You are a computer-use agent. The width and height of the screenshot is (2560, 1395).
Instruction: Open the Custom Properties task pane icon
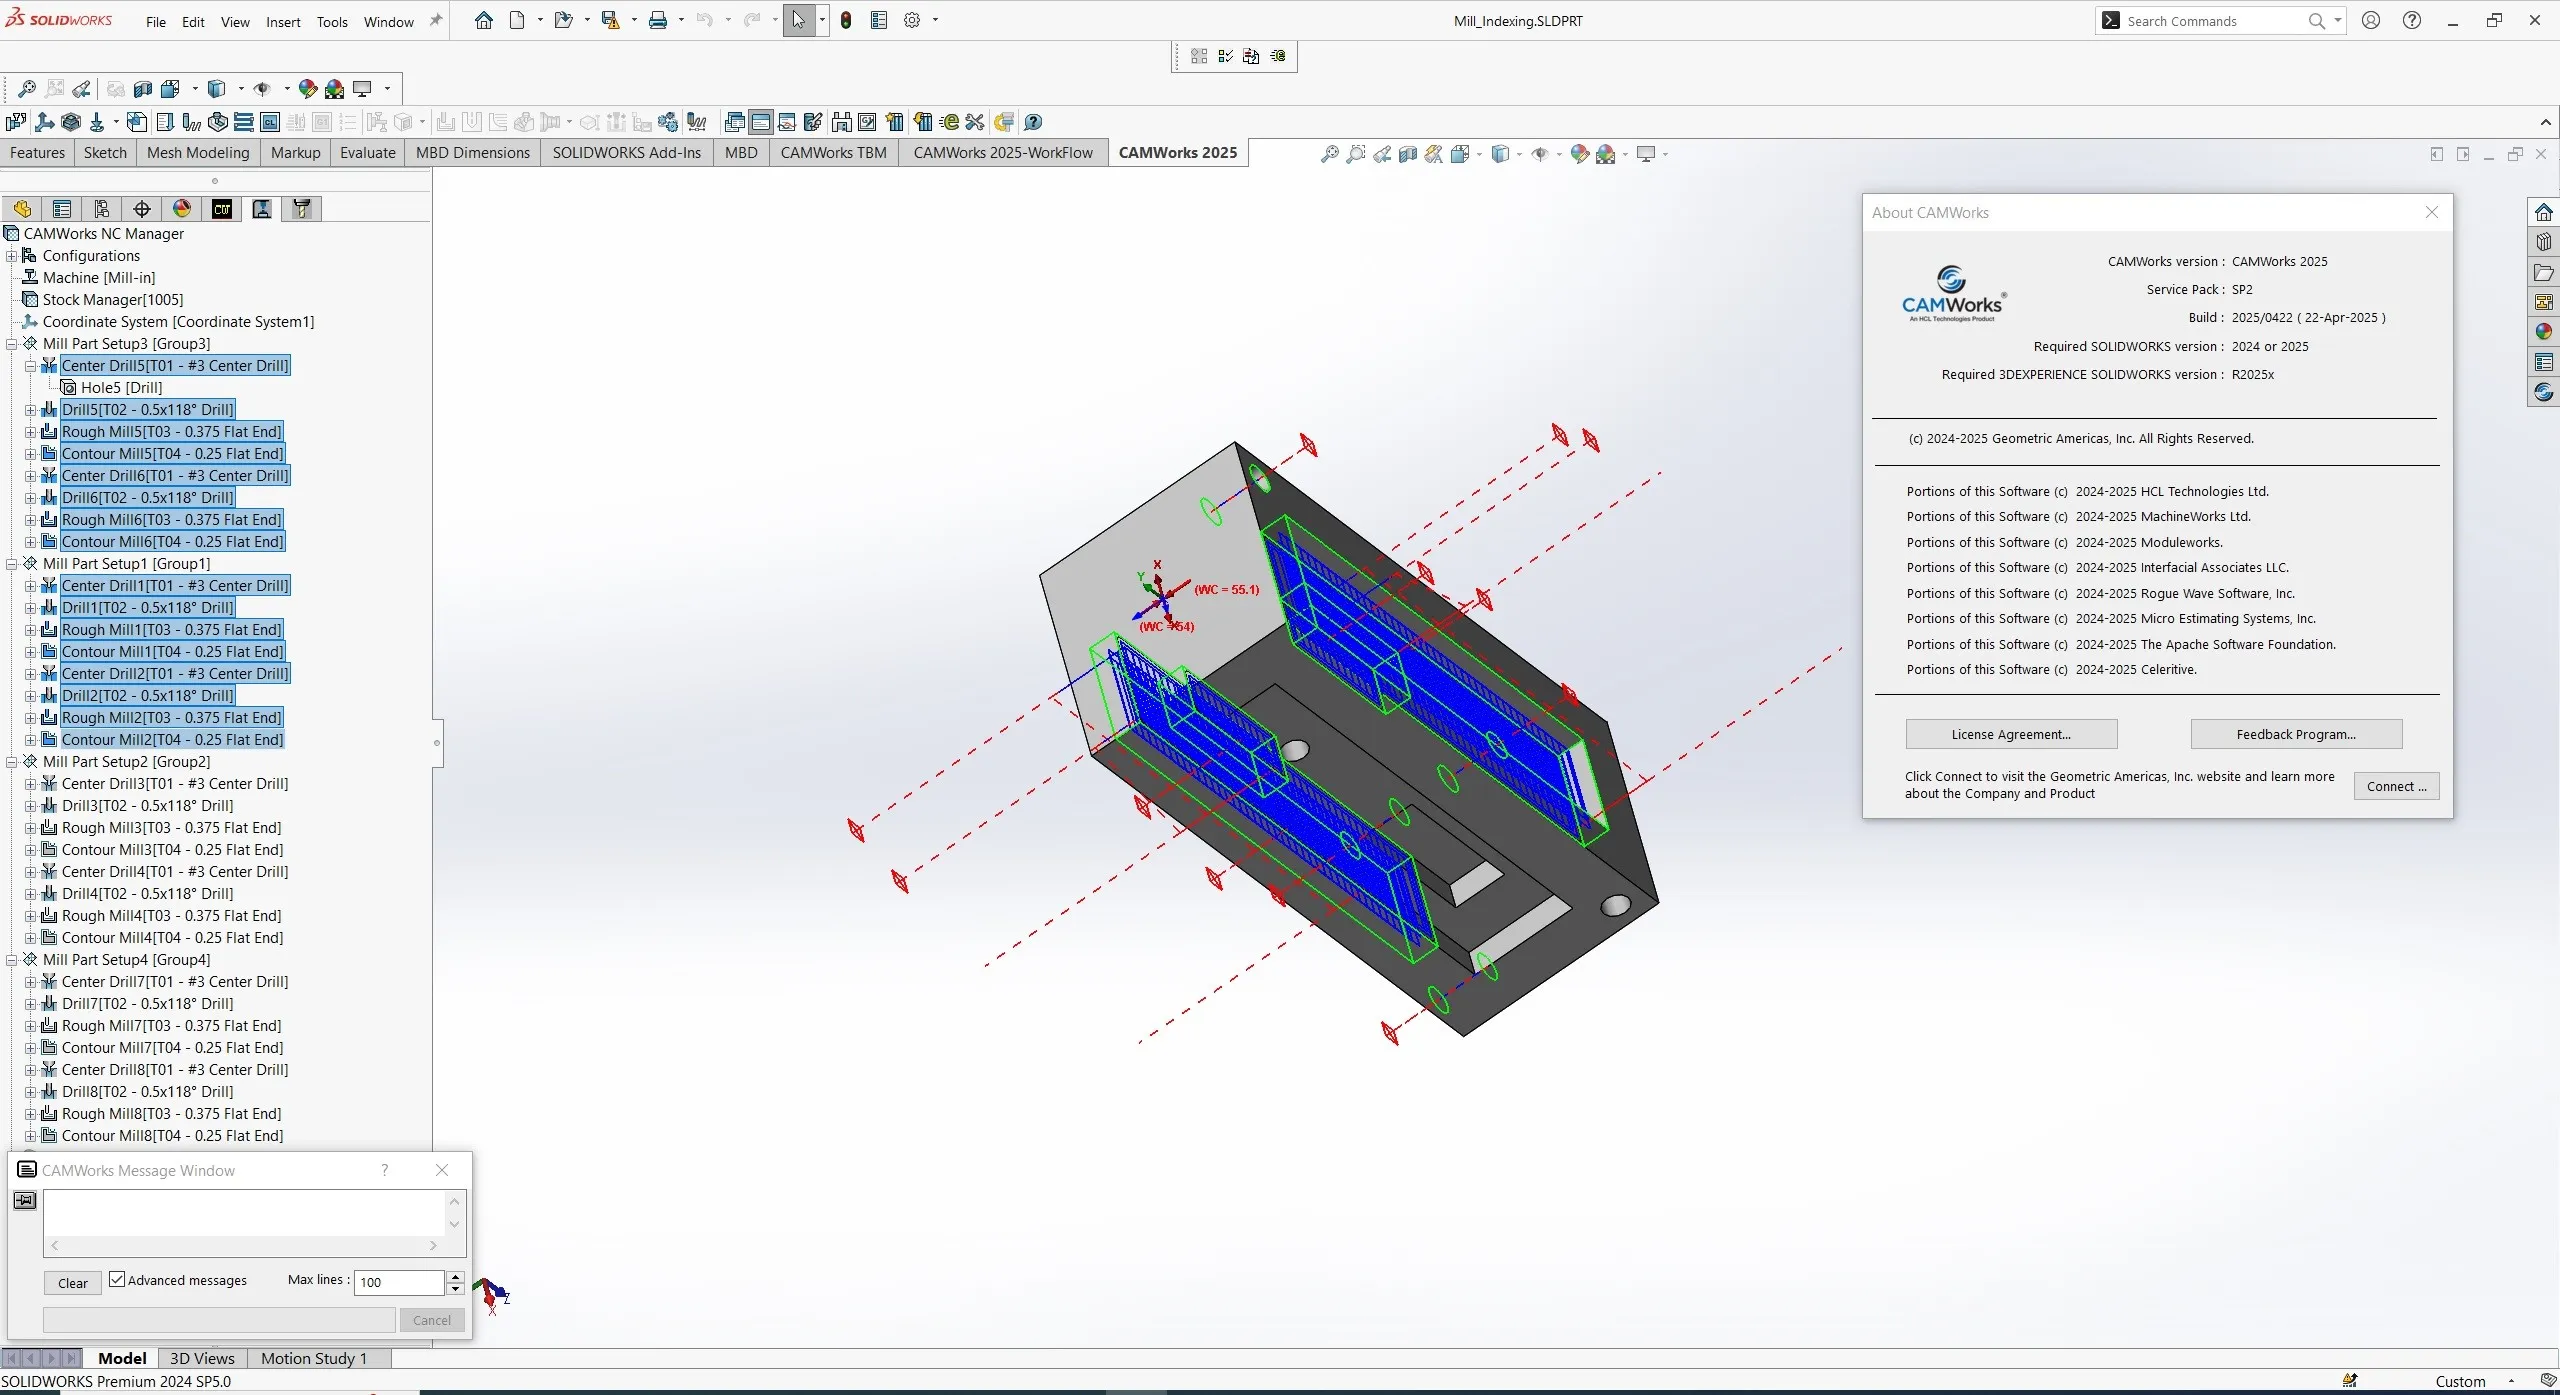point(2544,362)
